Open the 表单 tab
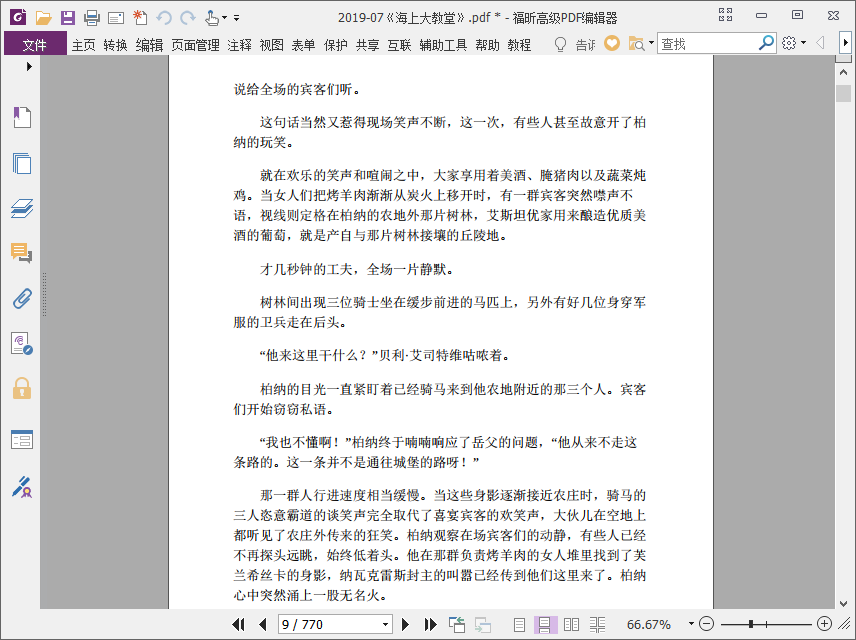 [x=303, y=45]
